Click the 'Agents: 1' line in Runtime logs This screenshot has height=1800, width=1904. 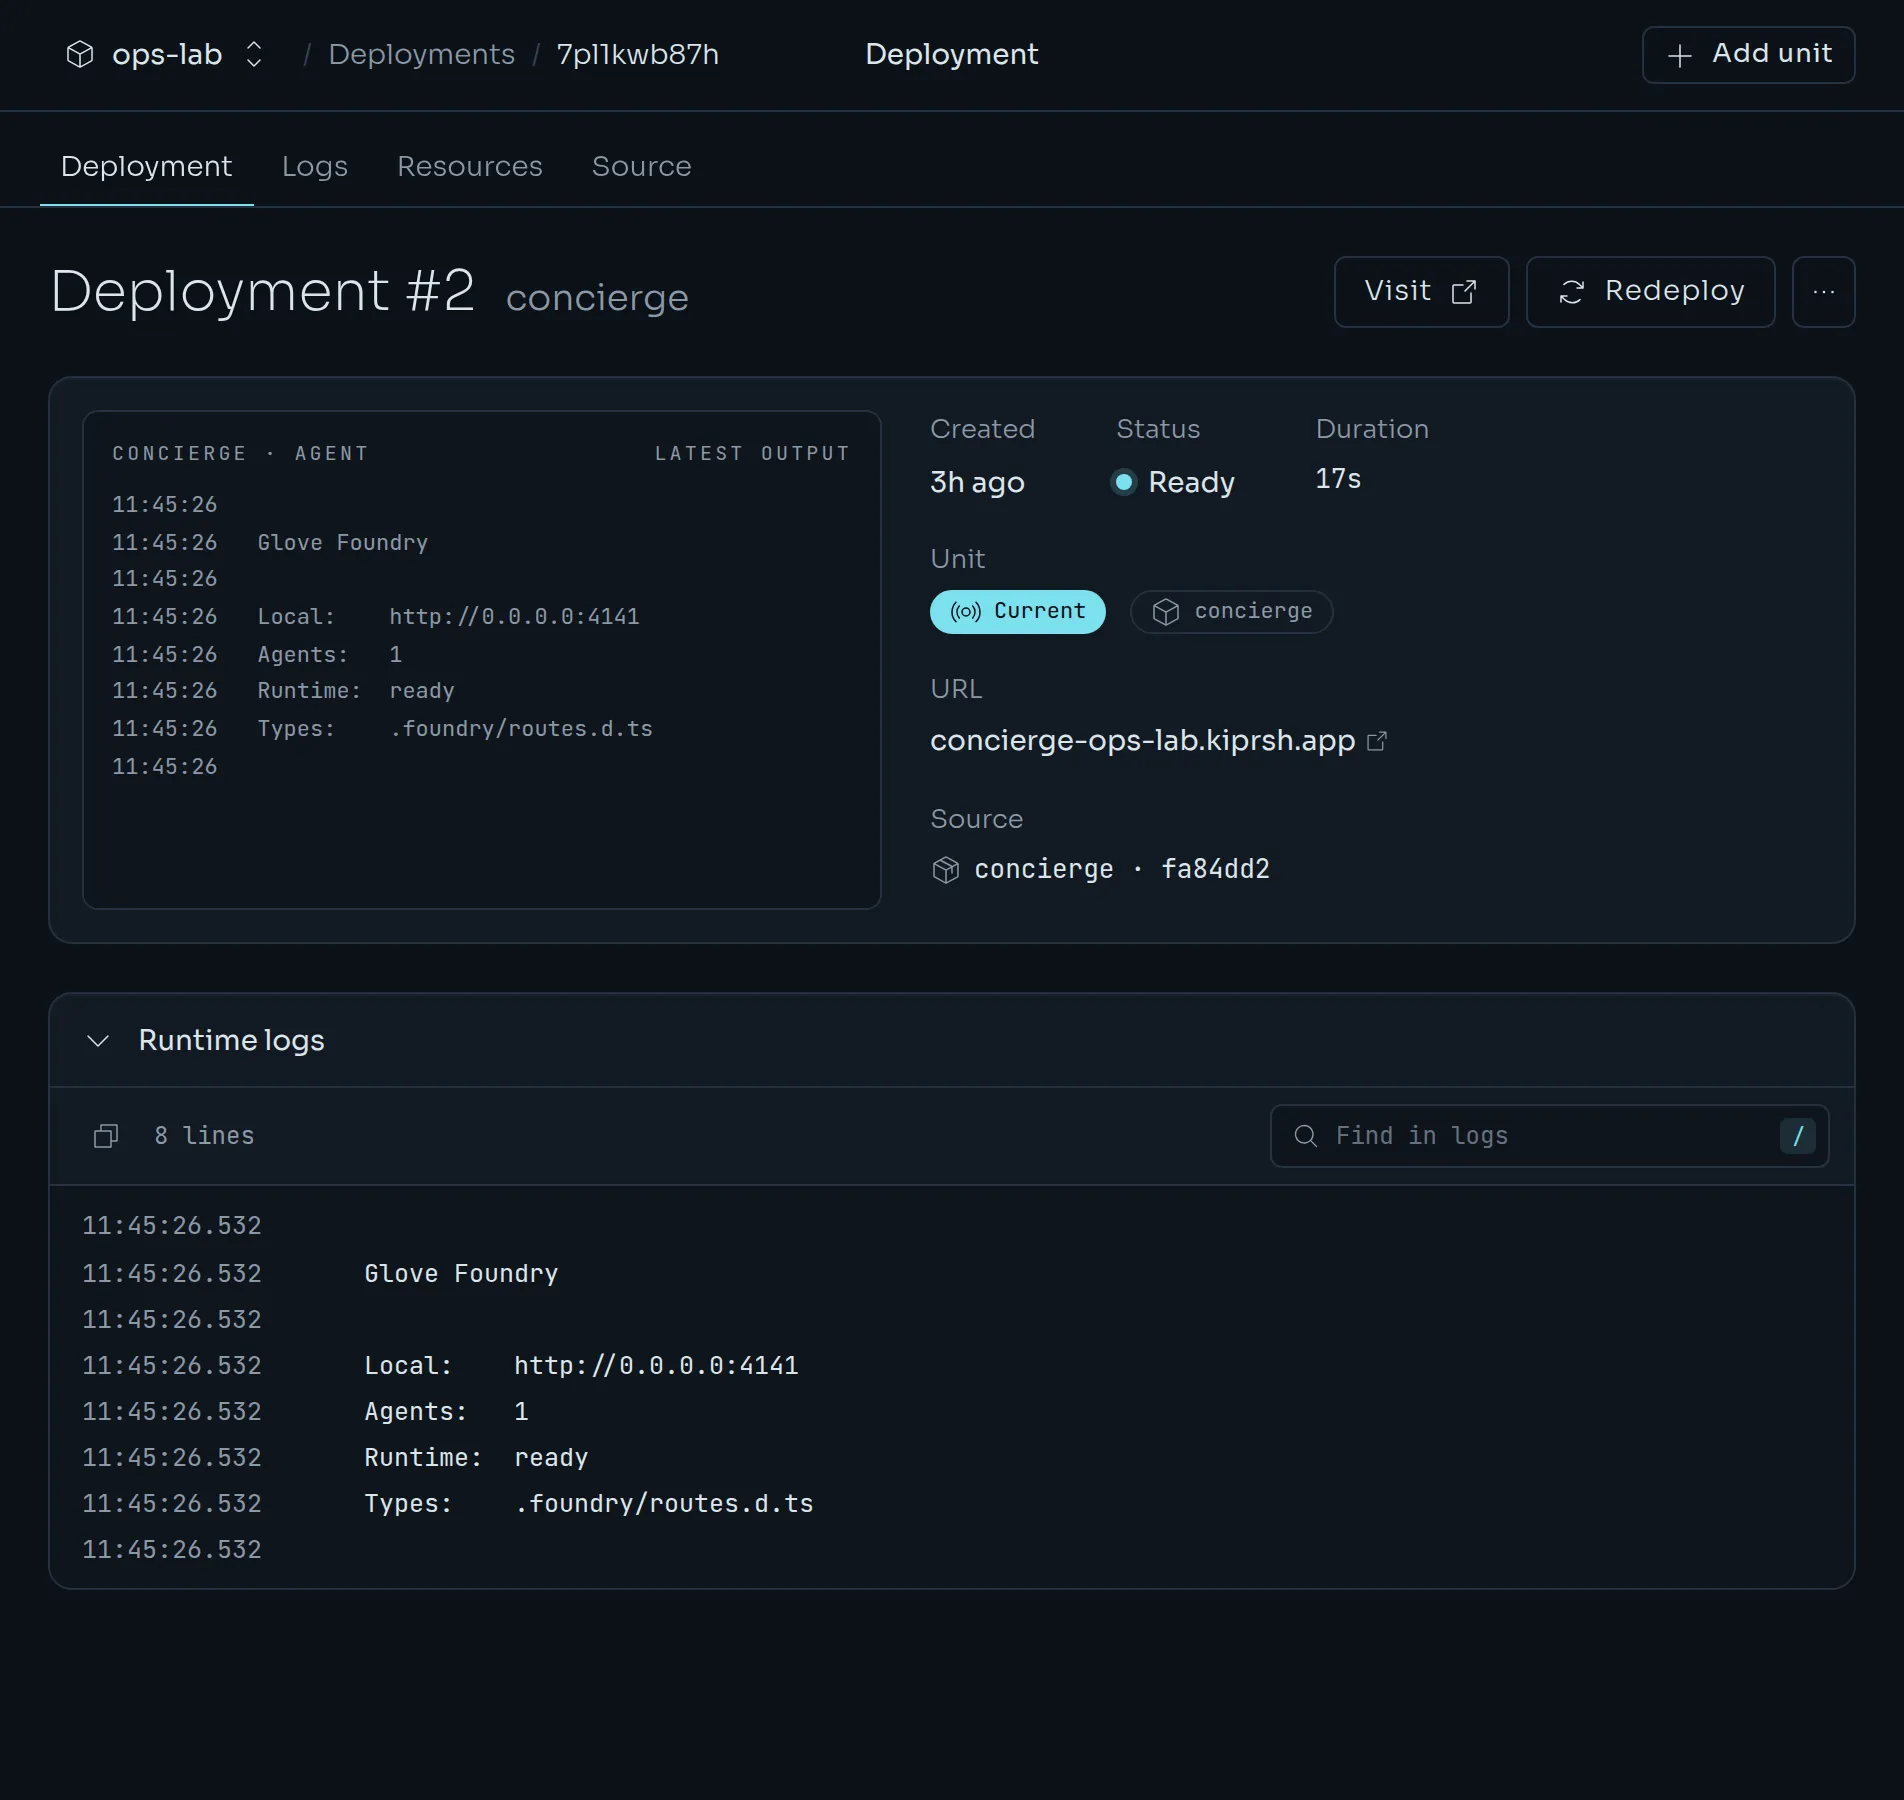pos(446,1411)
